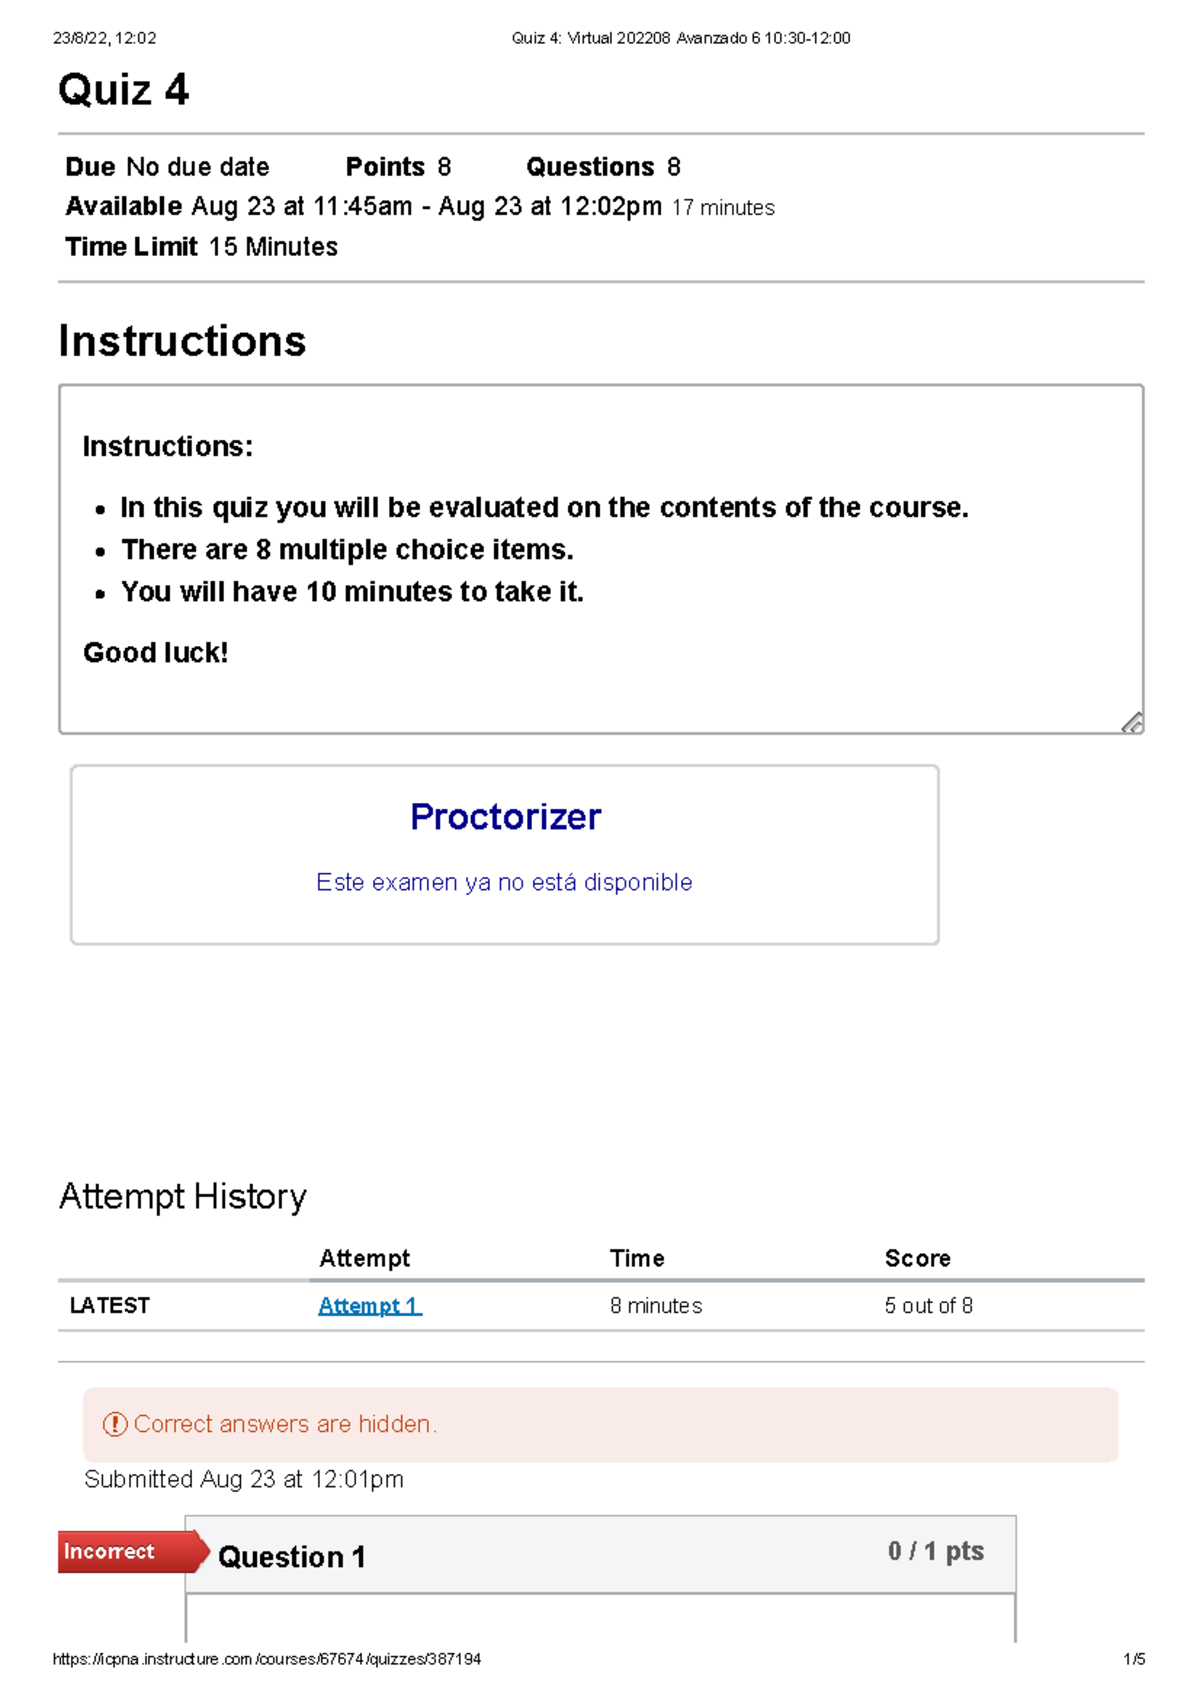The height and width of the screenshot is (1698, 1200).
Task: Click the 'Correct answers are hidden' banner
Action: (x=600, y=1424)
